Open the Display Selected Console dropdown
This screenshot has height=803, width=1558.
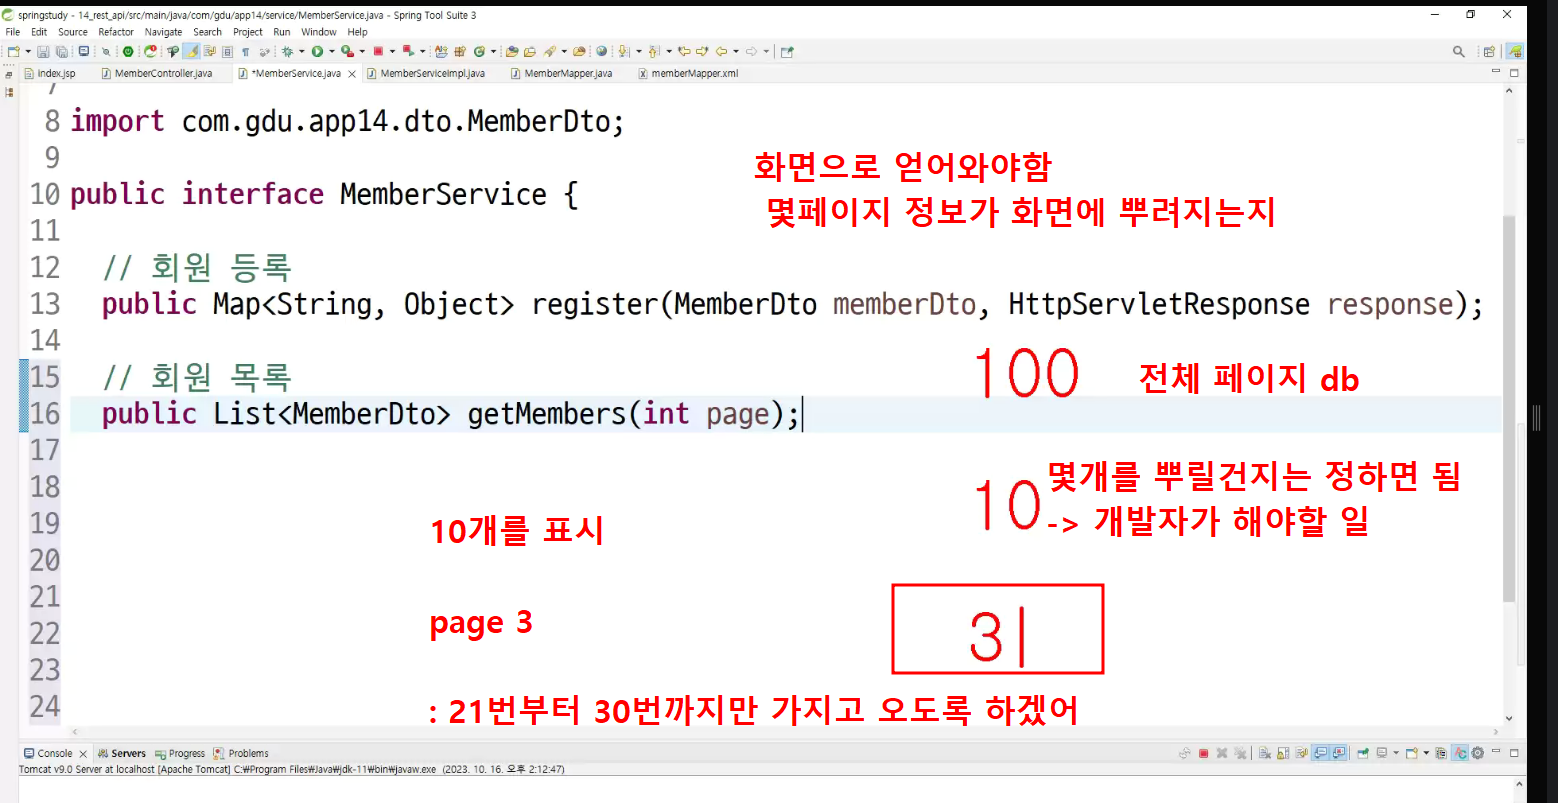tap(1396, 753)
